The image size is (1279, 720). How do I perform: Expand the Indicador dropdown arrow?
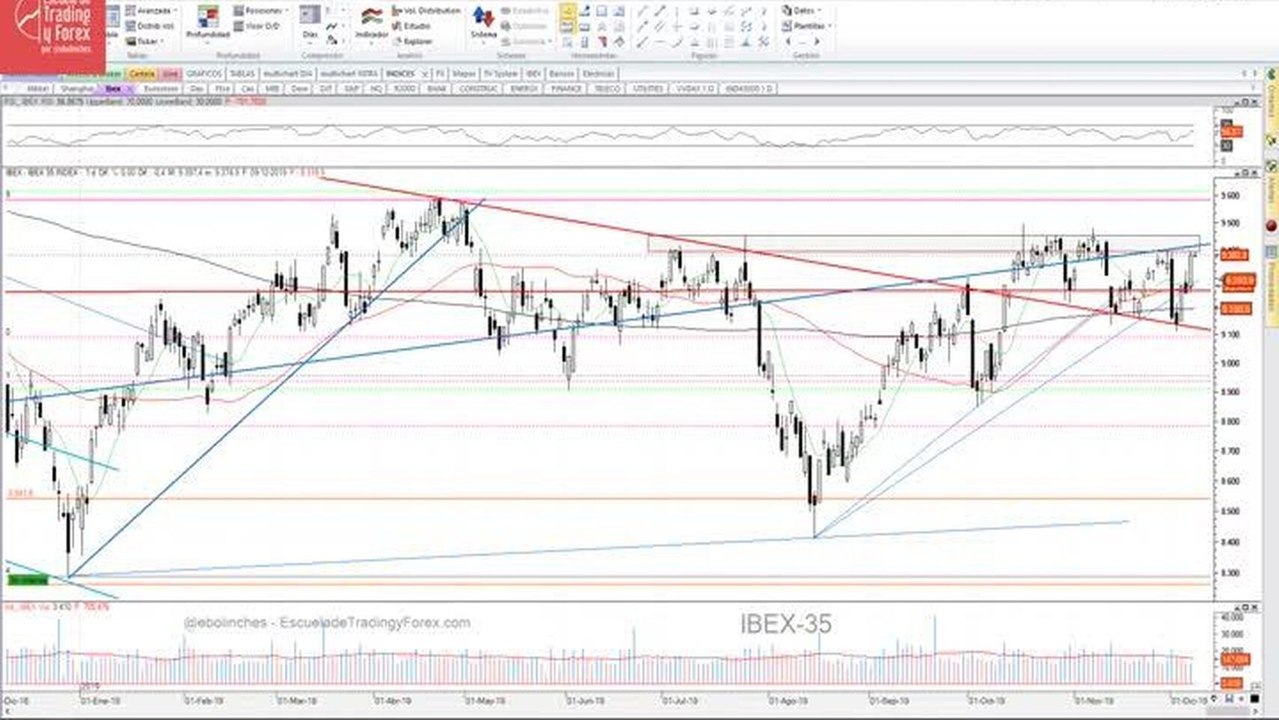[371, 43]
